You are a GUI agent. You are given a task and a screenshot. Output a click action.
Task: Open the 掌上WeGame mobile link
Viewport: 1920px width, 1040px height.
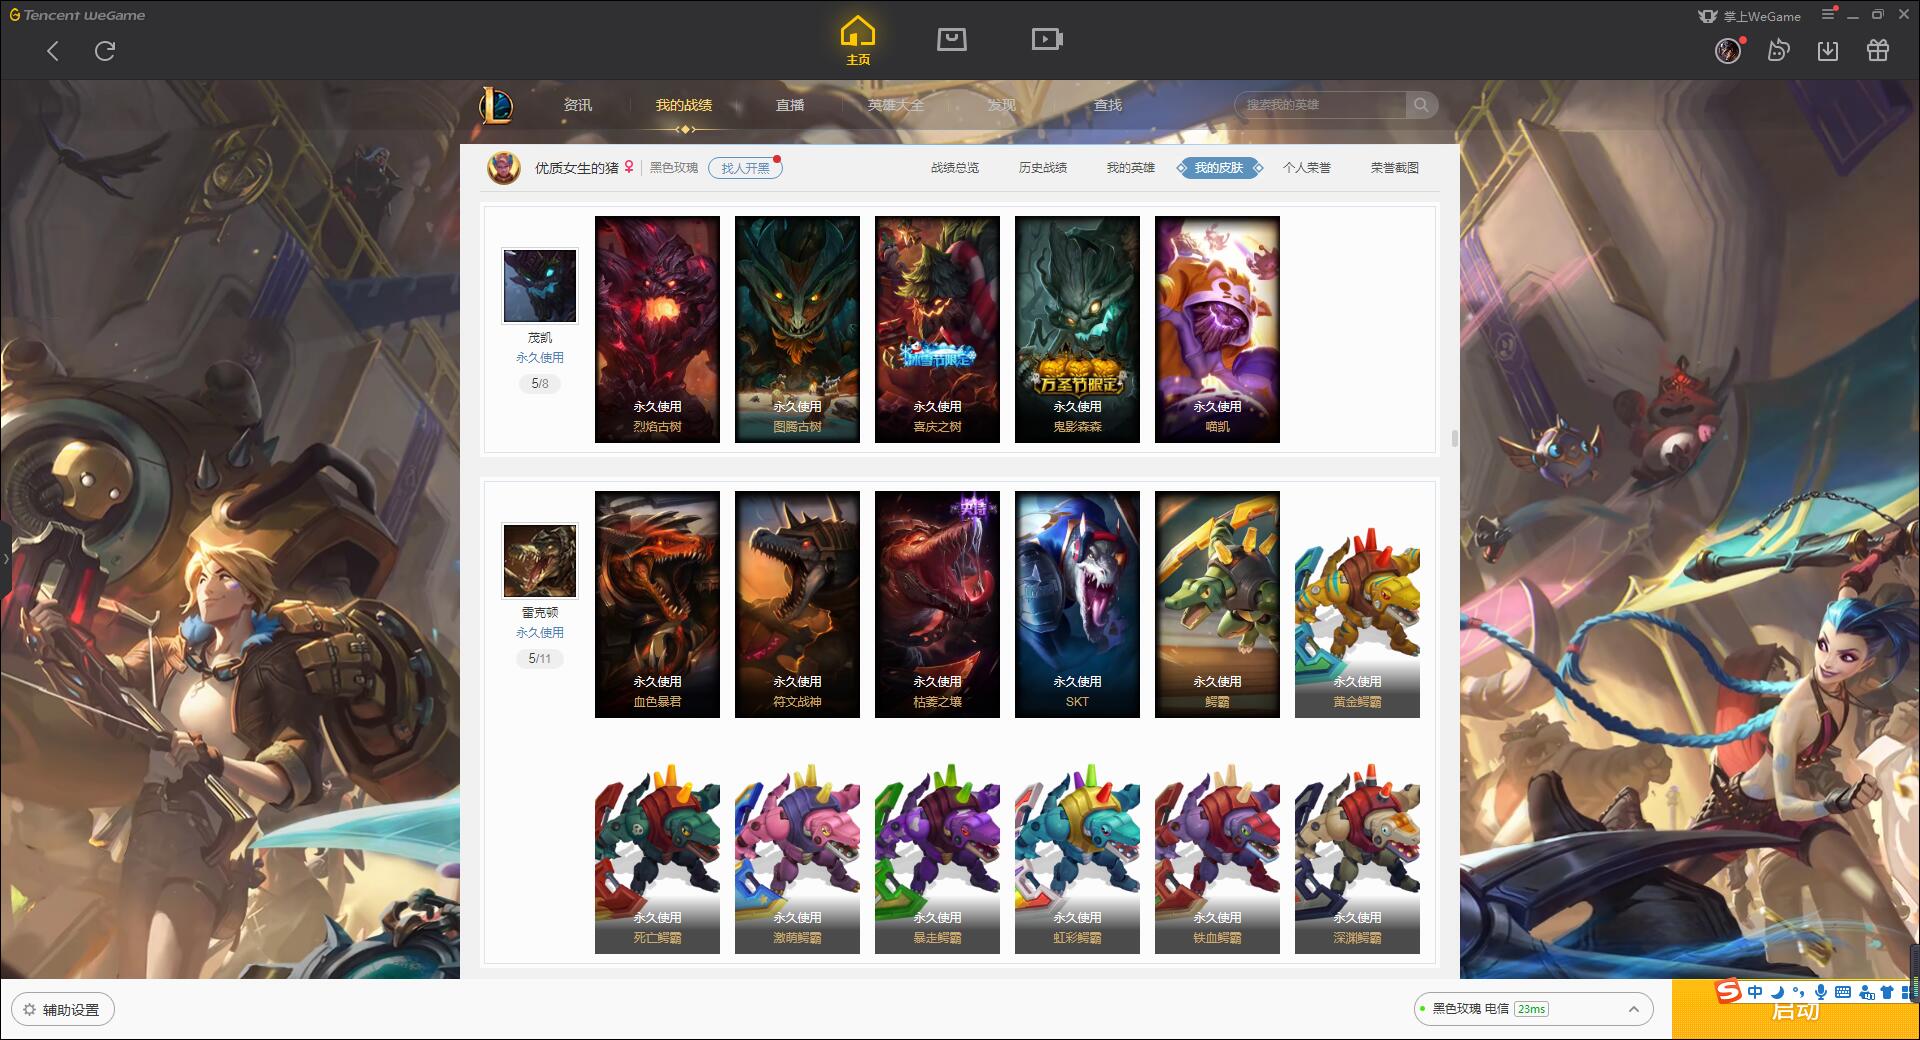click(1750, 16)
